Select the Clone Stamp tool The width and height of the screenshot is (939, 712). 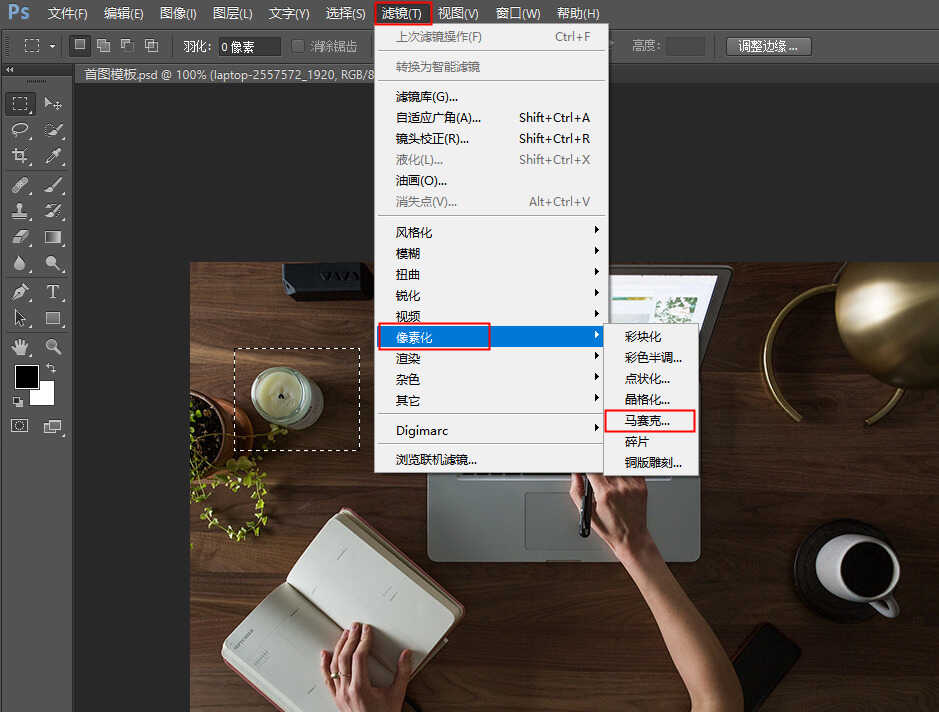20,211
